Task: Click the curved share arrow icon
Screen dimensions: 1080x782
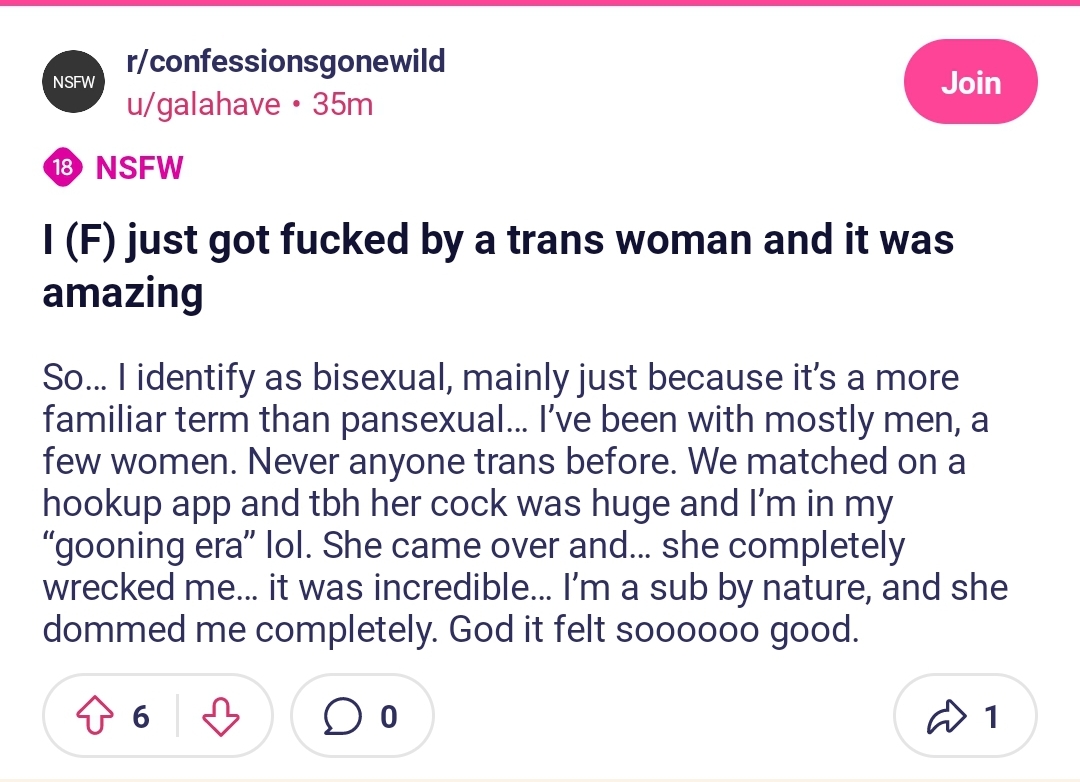Action: pyautogui.click(x=946, y=717)
